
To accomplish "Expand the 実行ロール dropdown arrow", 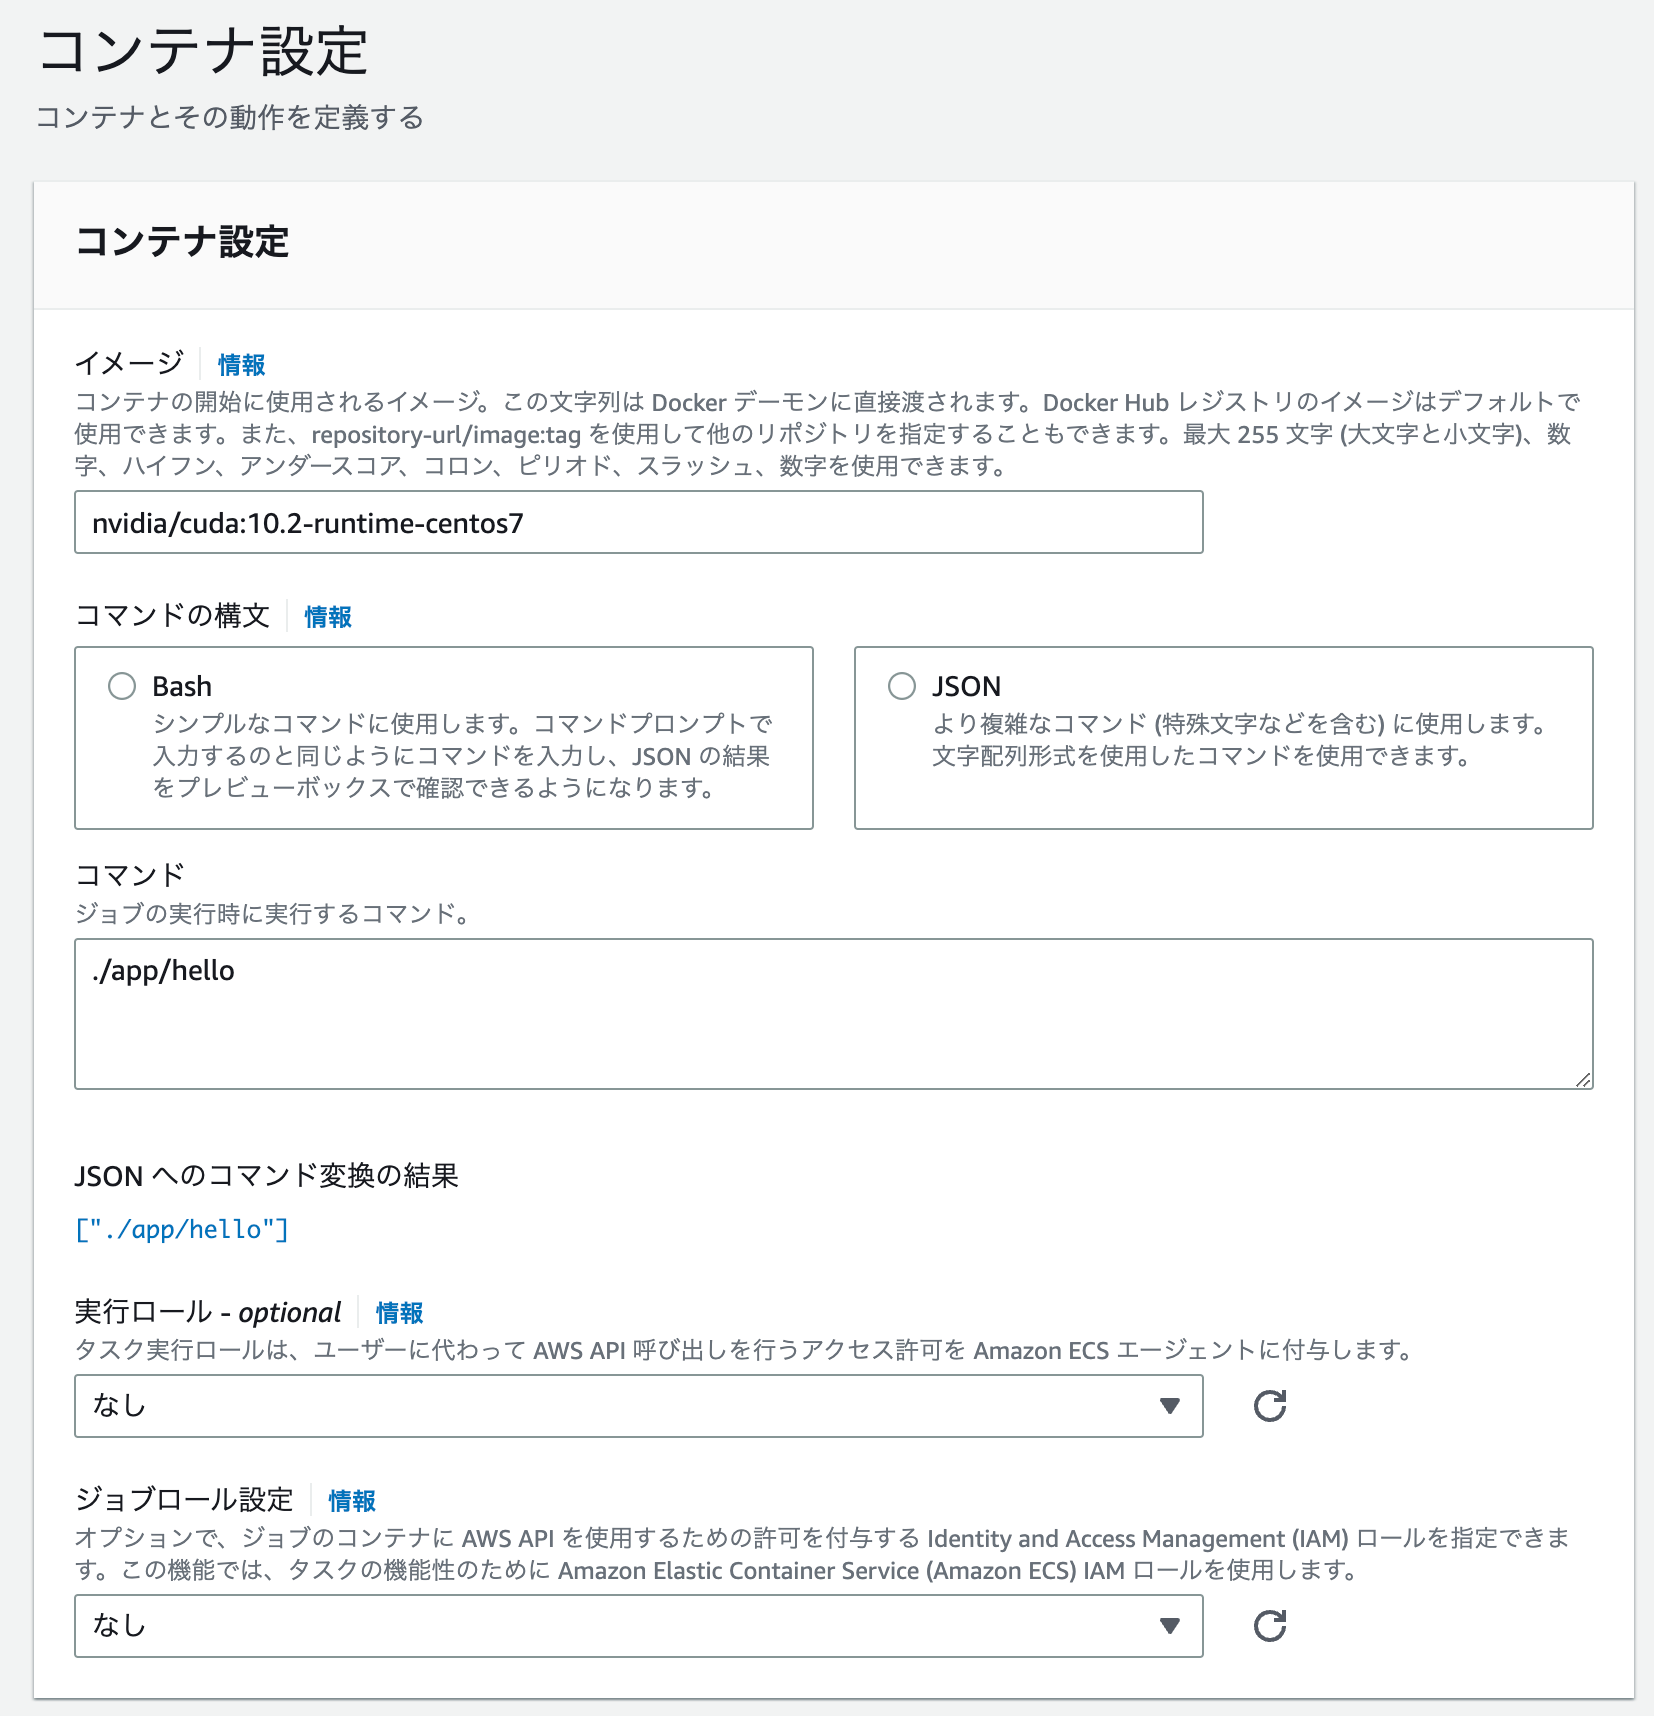I will [1170, 1406].
